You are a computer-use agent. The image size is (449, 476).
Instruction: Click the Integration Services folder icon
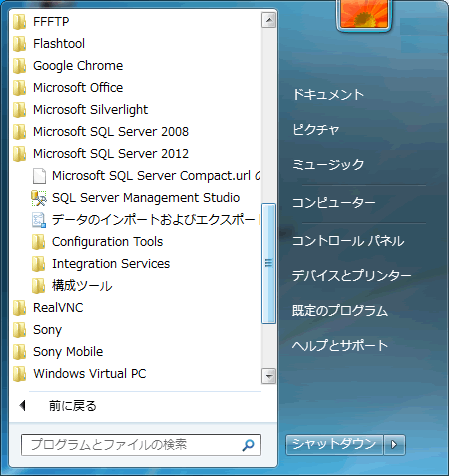38,264
